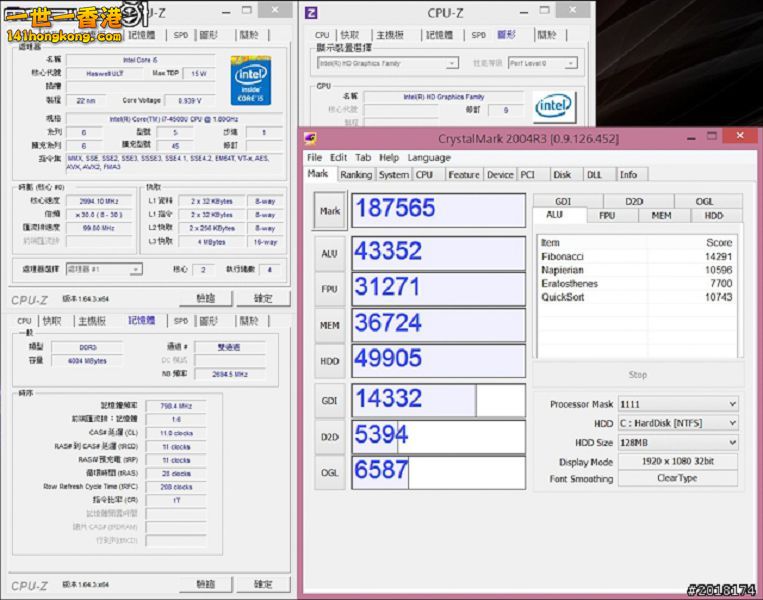Click the OGL score bar 6587
Image resolution: width=763 pixels, height=600 pixels.
[x=438, y=473]
